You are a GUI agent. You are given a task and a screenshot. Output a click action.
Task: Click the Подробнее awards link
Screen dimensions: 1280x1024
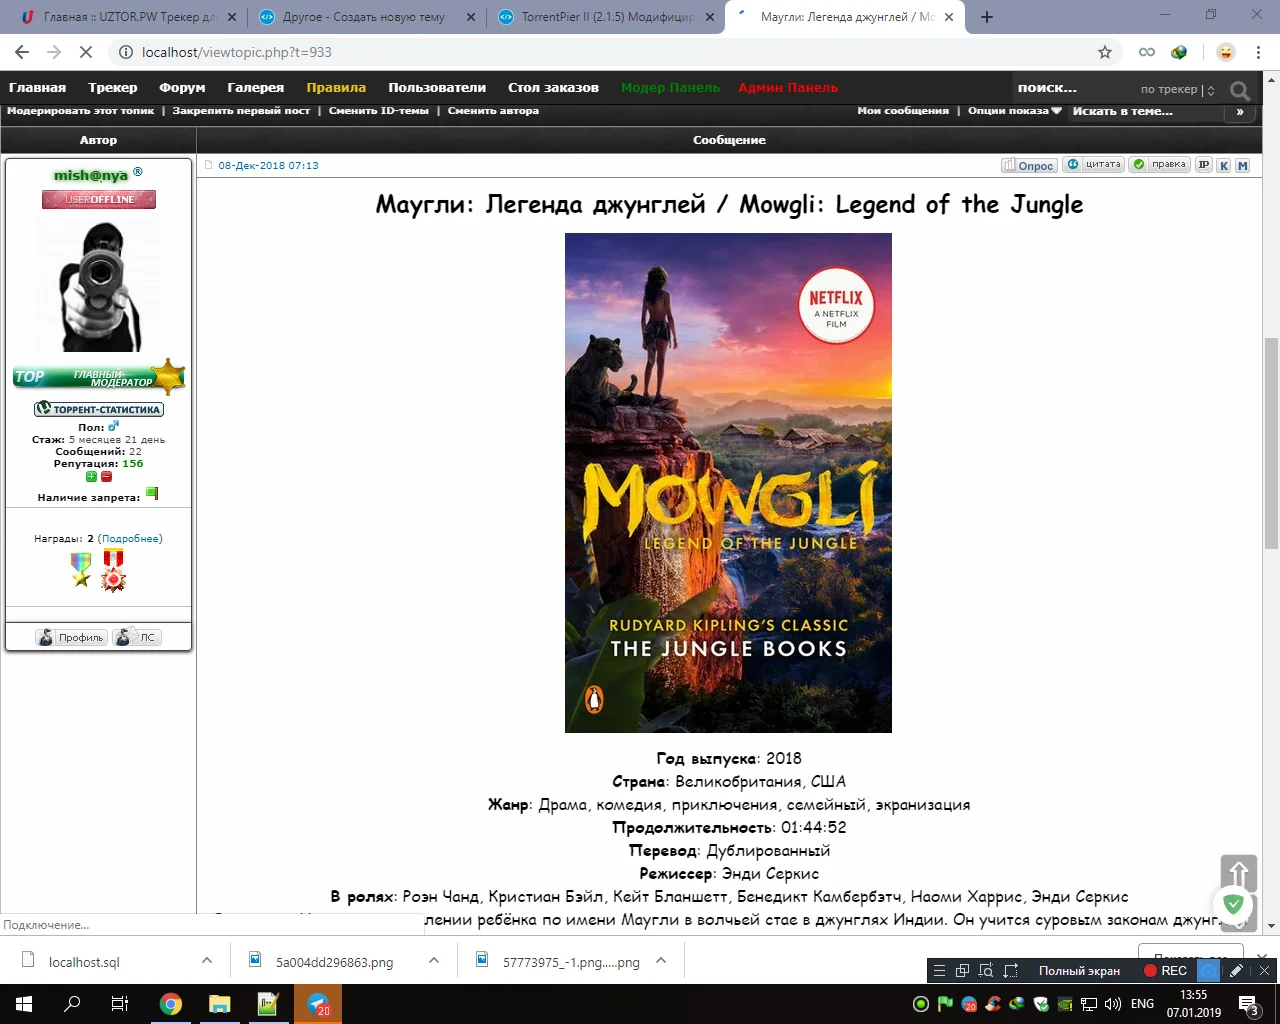[x=130, y=538]
